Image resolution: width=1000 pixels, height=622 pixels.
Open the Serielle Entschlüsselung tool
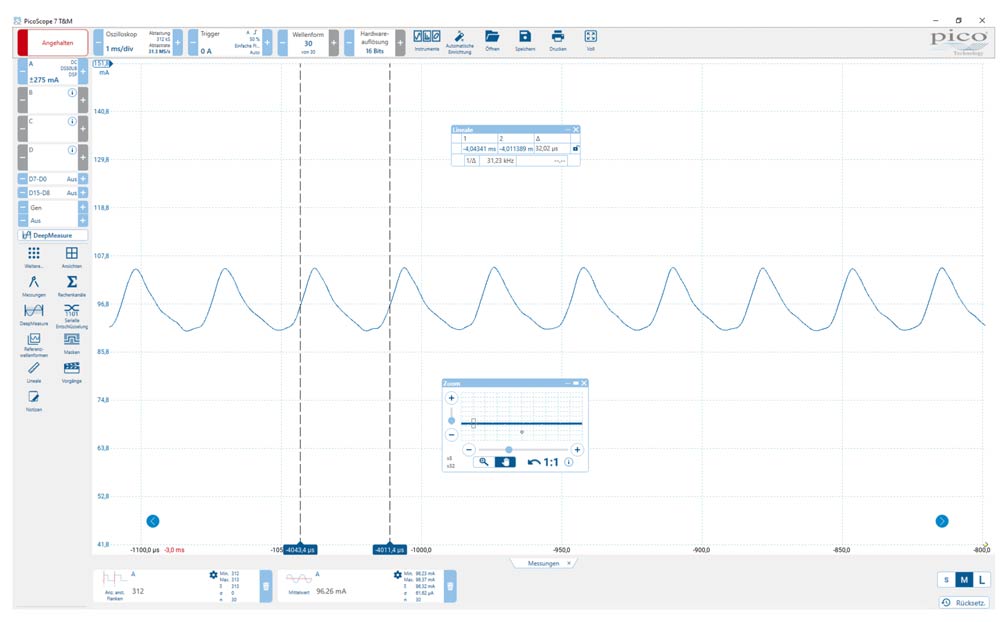(71, 311)
